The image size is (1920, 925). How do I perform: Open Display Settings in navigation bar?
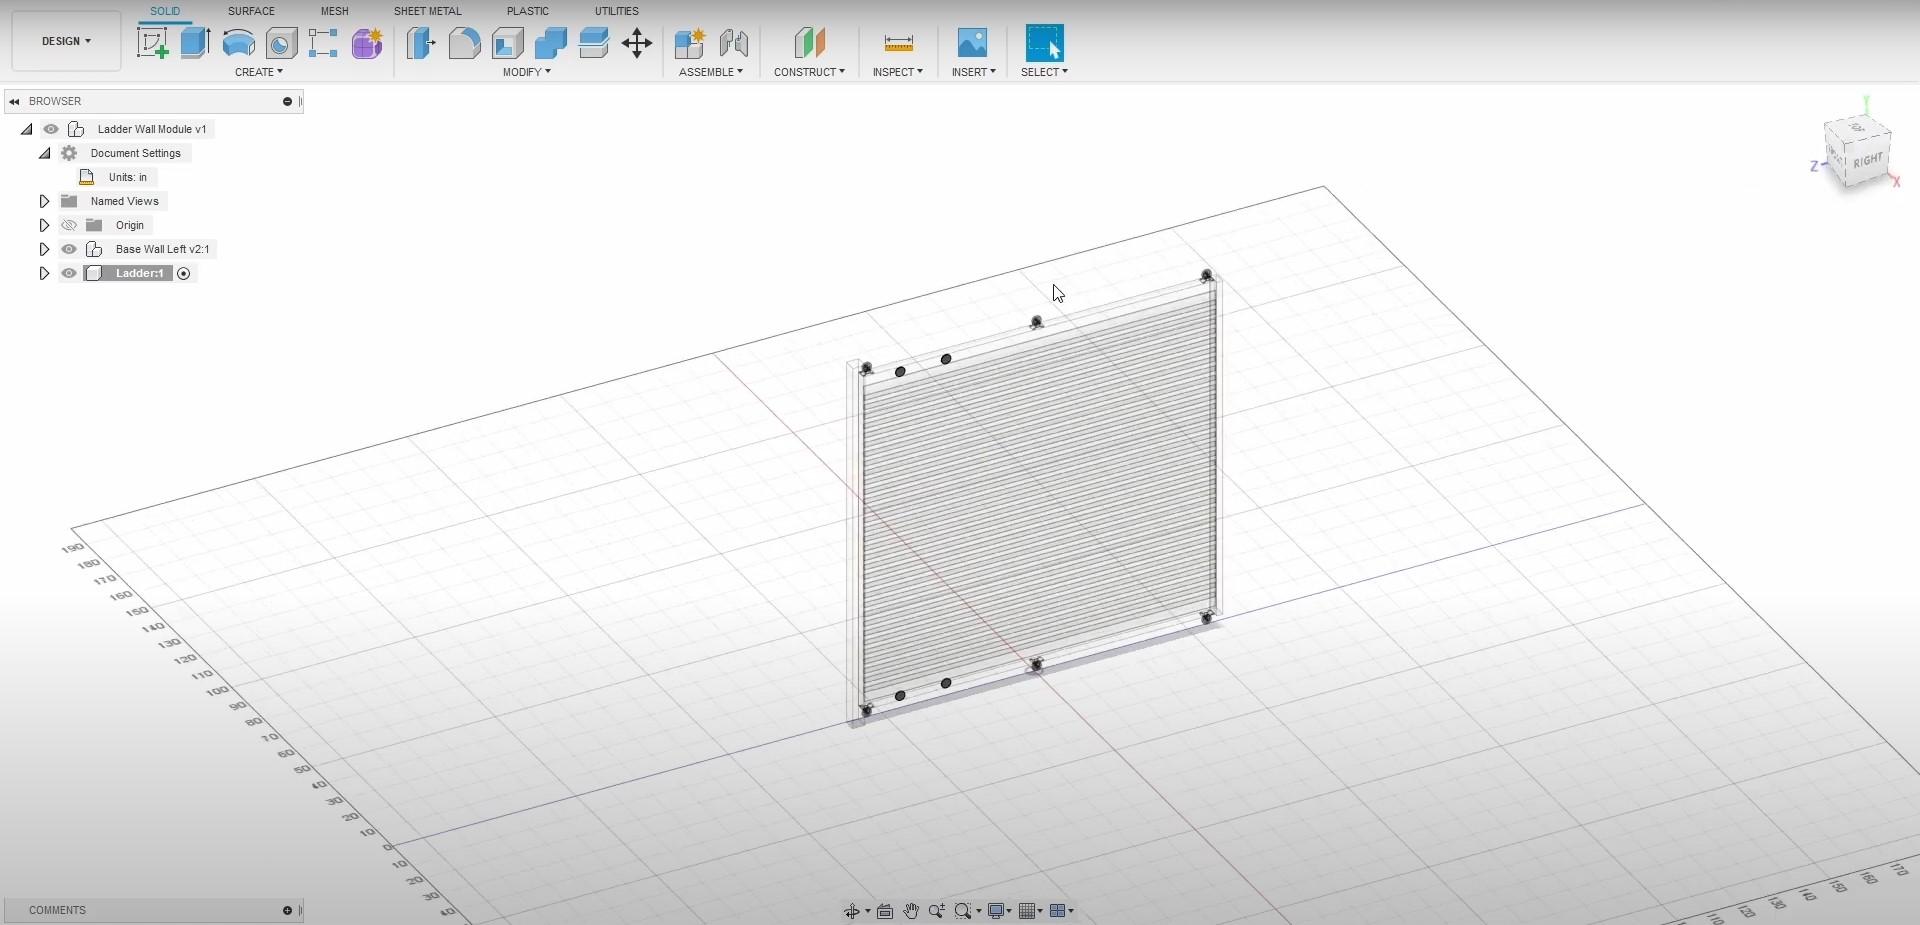click(x=996, y=911)
